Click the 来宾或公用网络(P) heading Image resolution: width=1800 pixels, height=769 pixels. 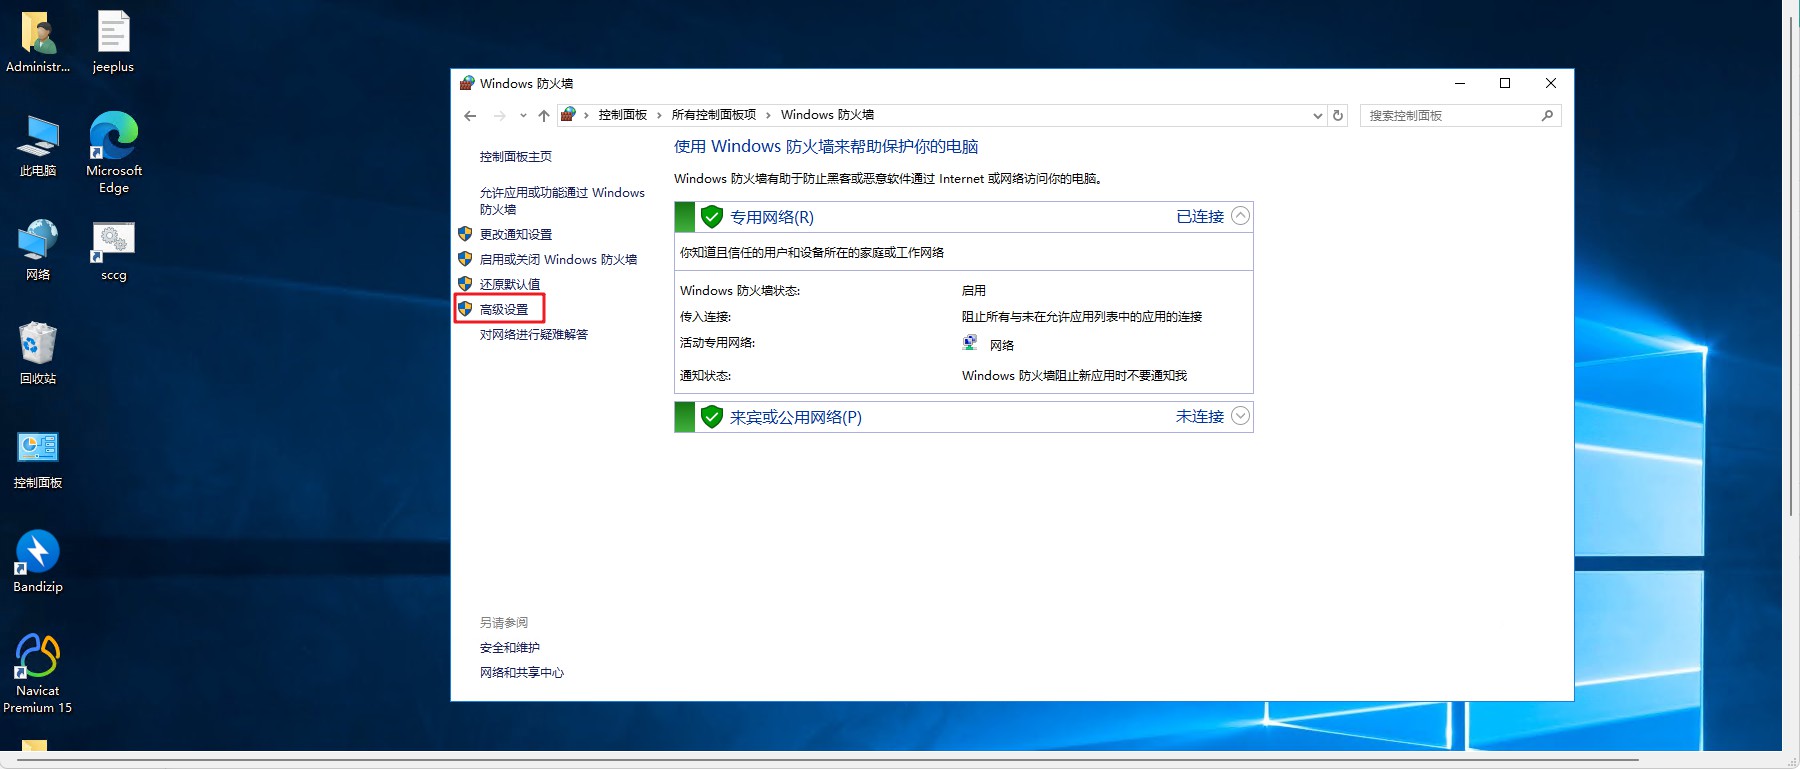pos(796,417)
